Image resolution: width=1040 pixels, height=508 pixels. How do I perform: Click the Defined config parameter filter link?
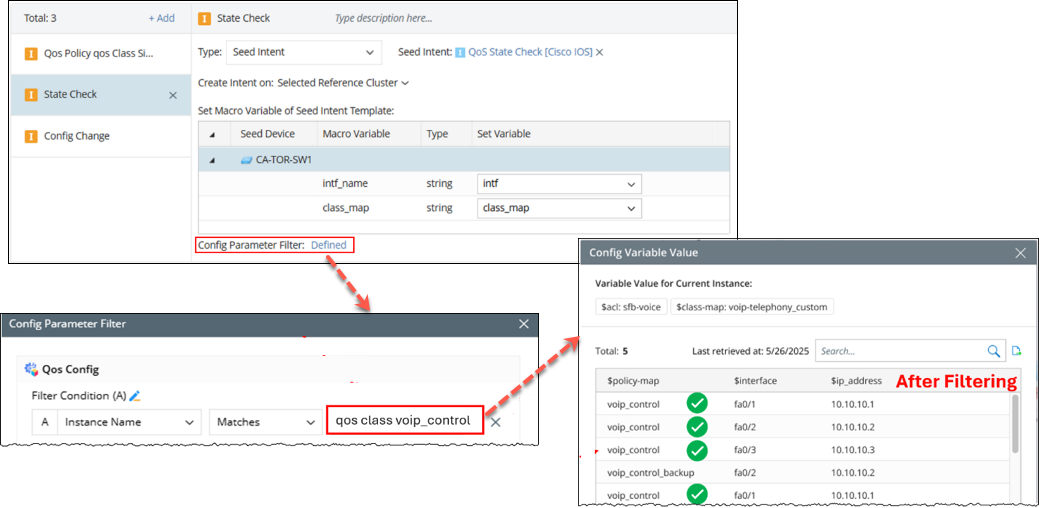click(329, 245)
